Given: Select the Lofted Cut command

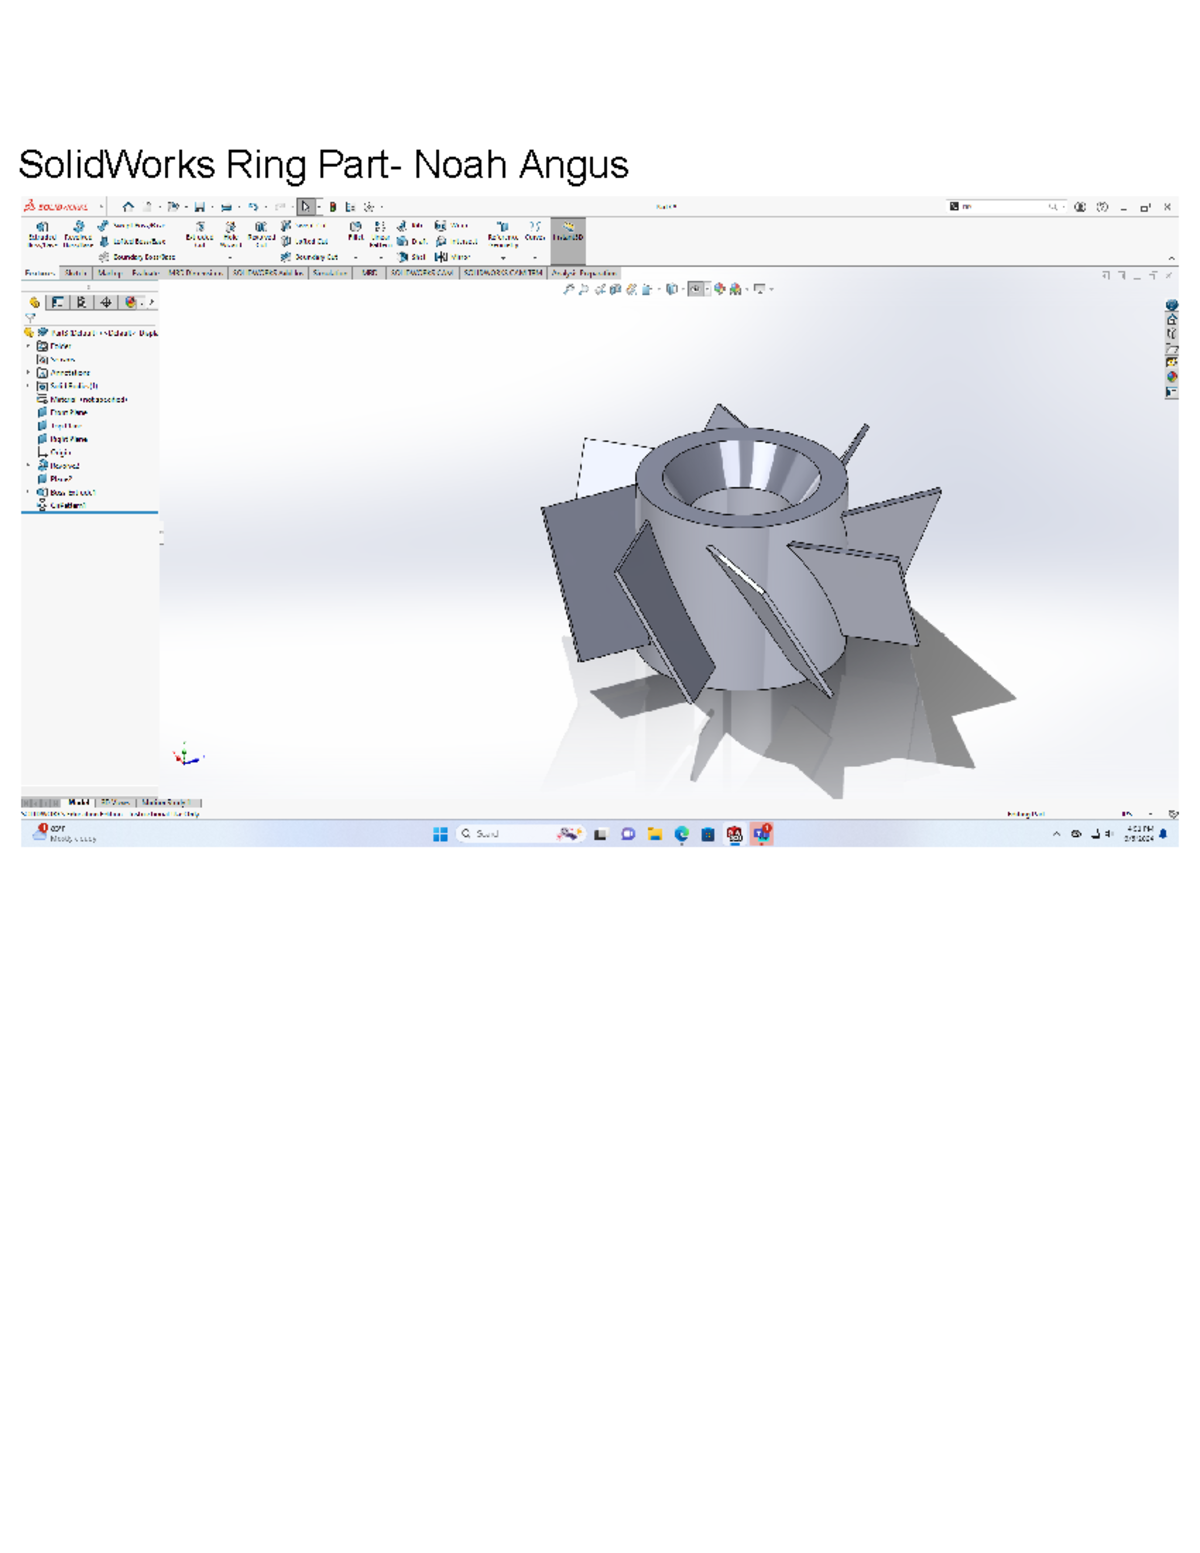Looking at the screenshot, I should 305,241.
